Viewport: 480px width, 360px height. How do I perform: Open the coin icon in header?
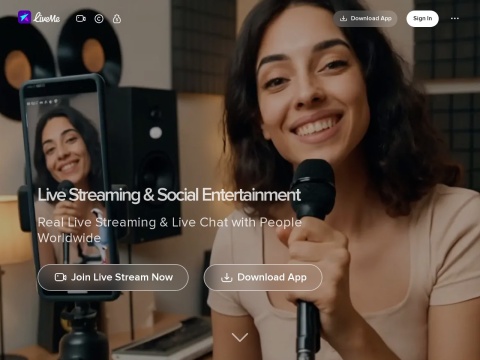click(99, 19)
